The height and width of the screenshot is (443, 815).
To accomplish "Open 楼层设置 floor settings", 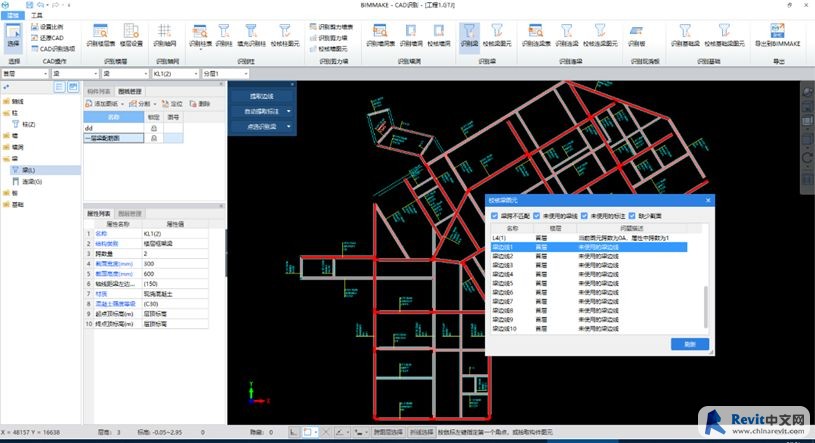I will [131, 35].
